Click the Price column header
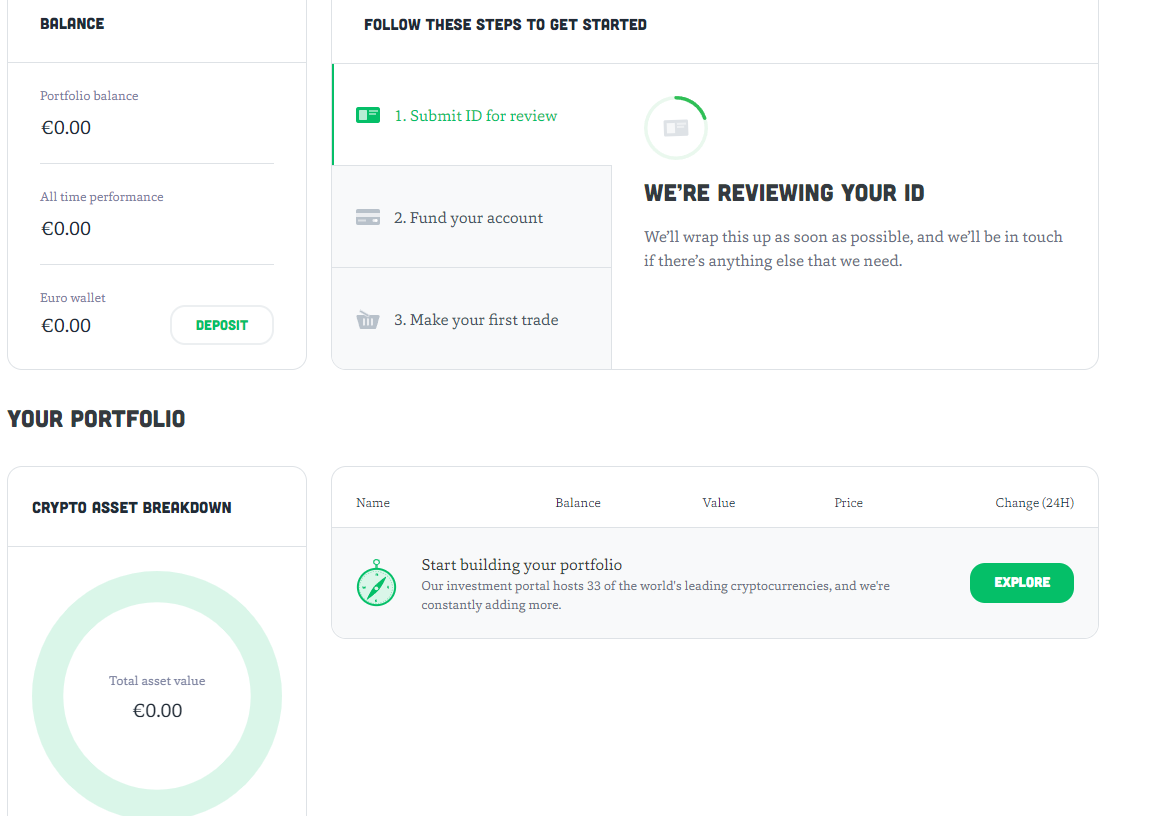Image resolution: width=1167 pixels, height=816 pixels. pos(848,502)
